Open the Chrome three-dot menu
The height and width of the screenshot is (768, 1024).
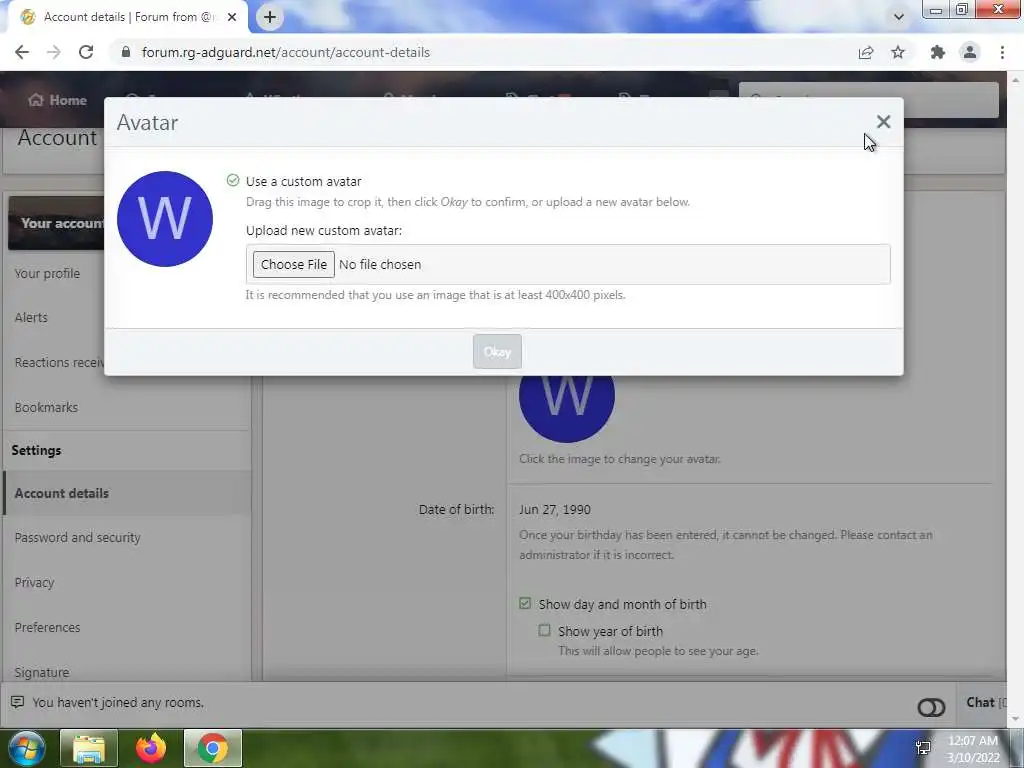pyautogui.click(x=1002, y=52)
